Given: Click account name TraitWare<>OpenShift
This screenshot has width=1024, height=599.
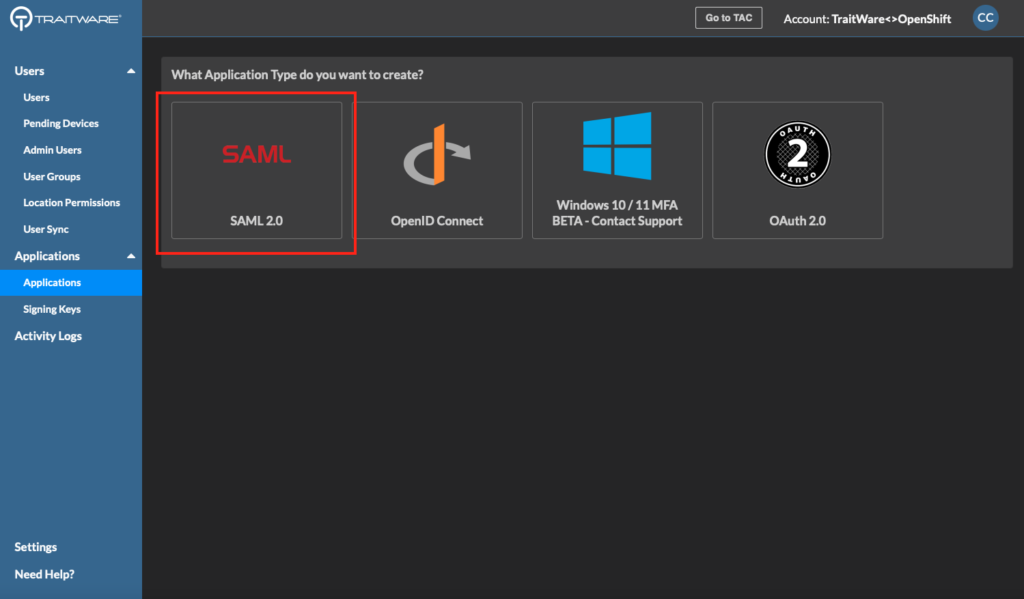Looking at the screenshot, I should pos(891,19).
